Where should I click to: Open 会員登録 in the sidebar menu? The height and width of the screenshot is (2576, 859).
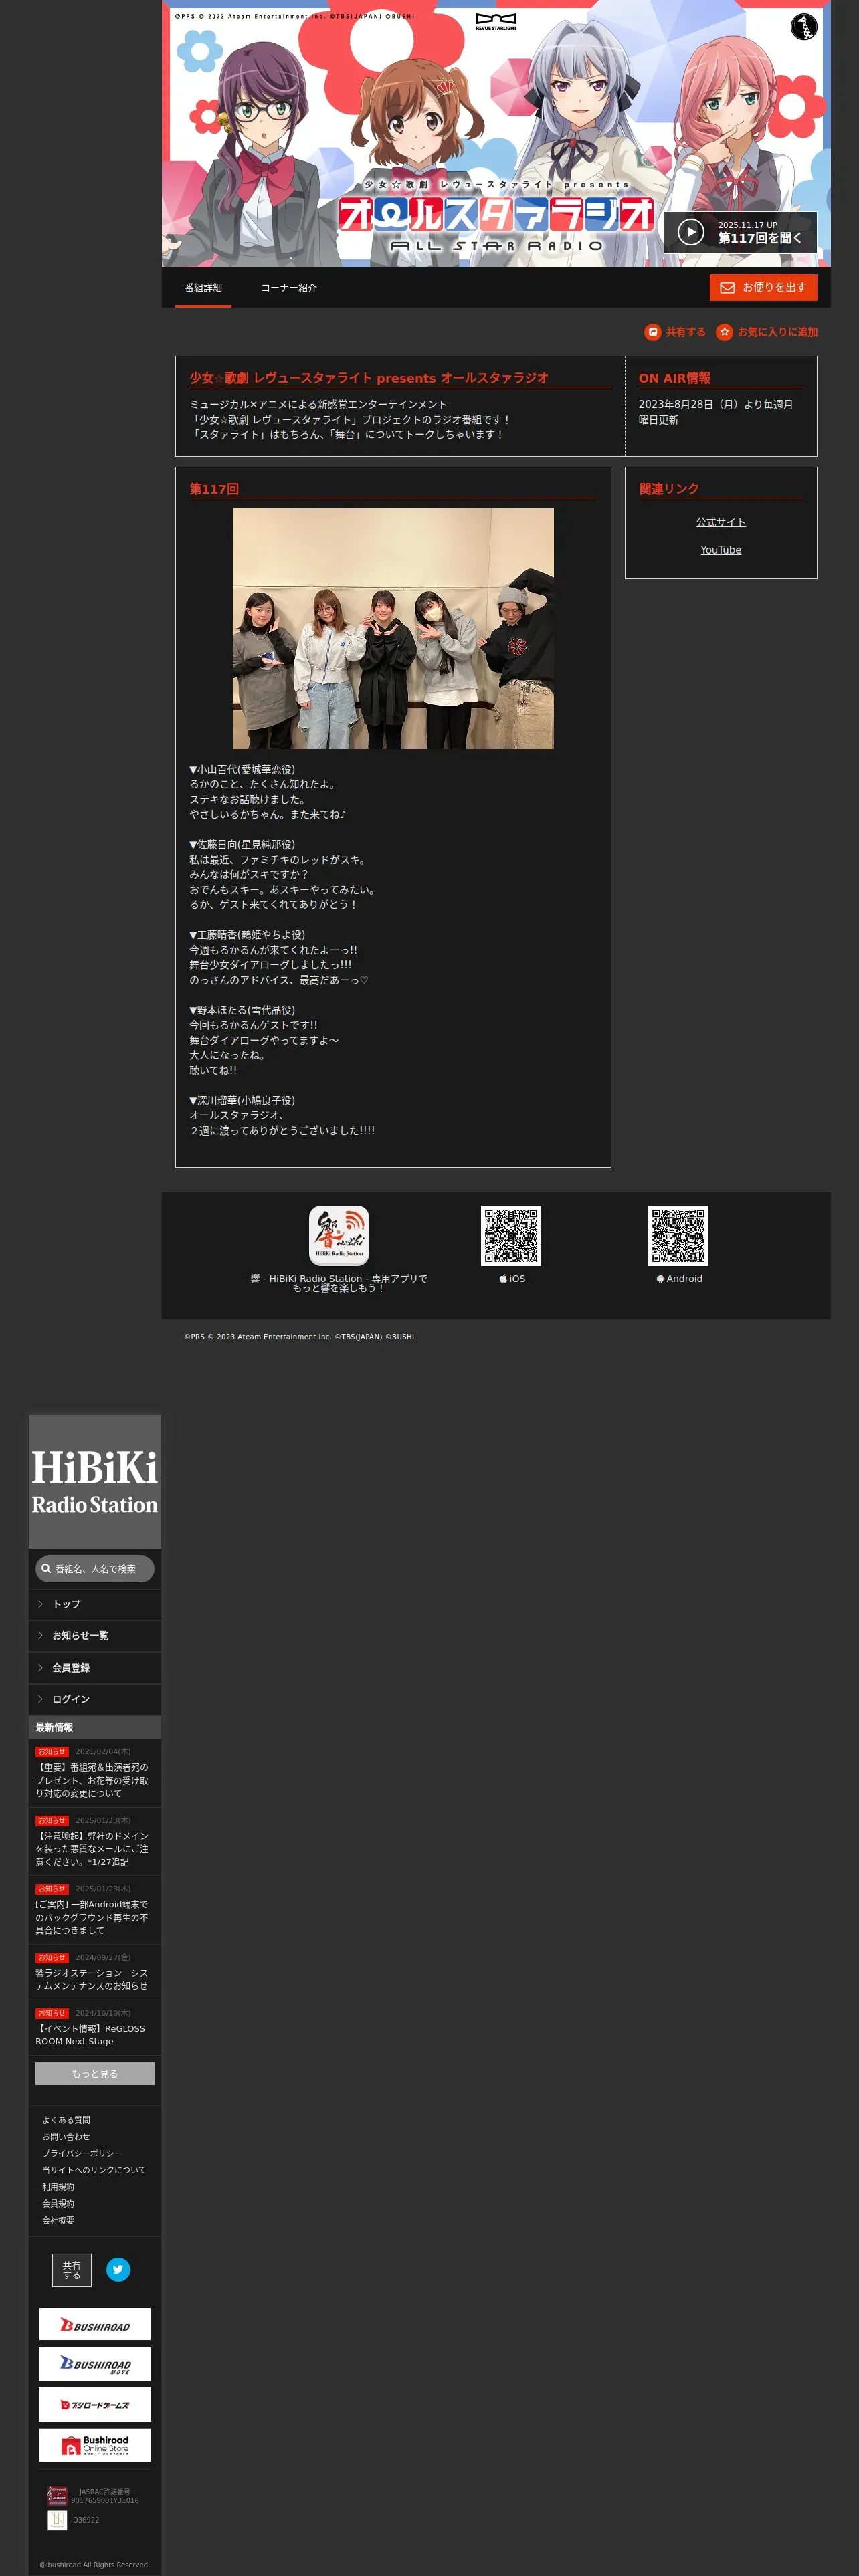coord(95,1668)
